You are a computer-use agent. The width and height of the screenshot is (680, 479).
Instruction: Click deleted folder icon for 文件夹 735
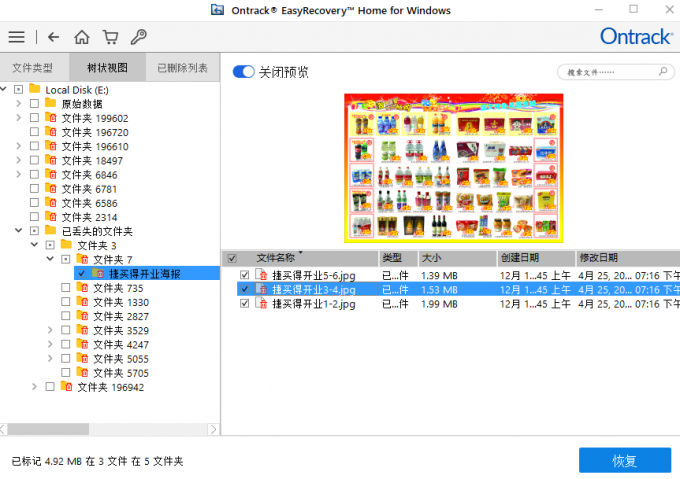click(x=82, y=287)
